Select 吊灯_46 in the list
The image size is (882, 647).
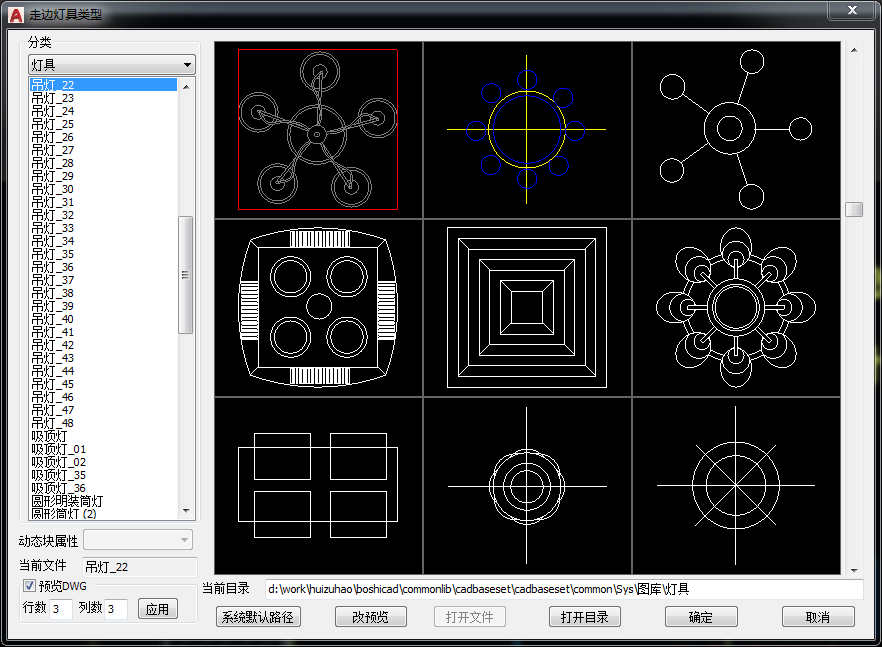[x=103, y=397]
